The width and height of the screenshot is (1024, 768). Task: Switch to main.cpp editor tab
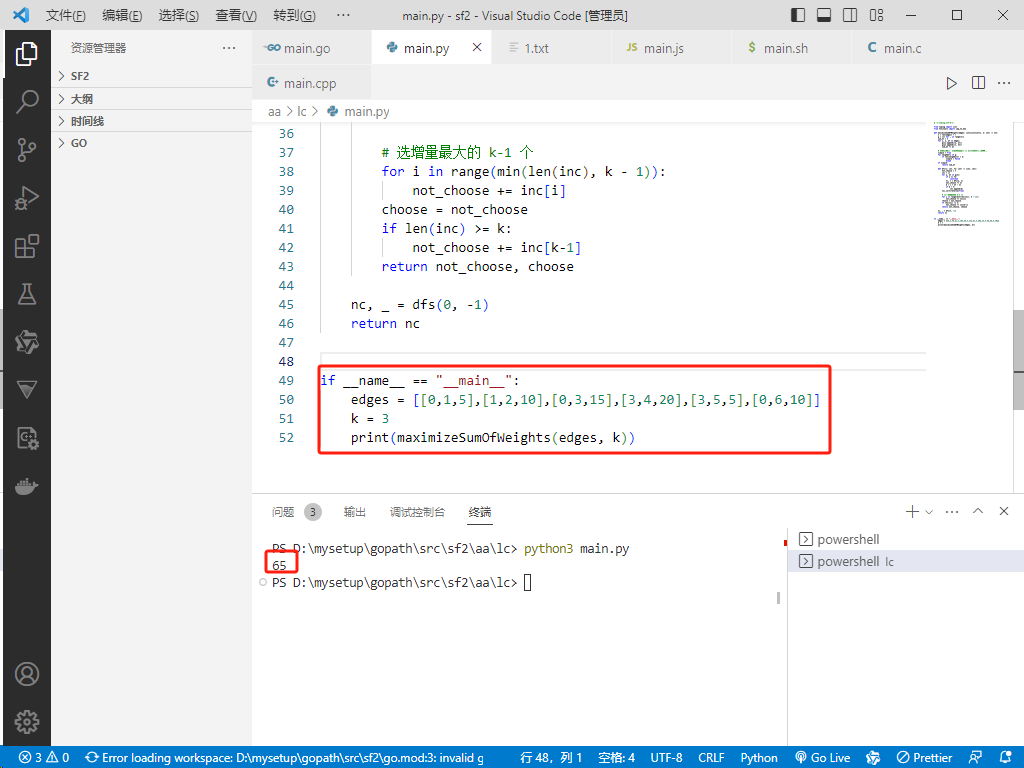point(312,83)
